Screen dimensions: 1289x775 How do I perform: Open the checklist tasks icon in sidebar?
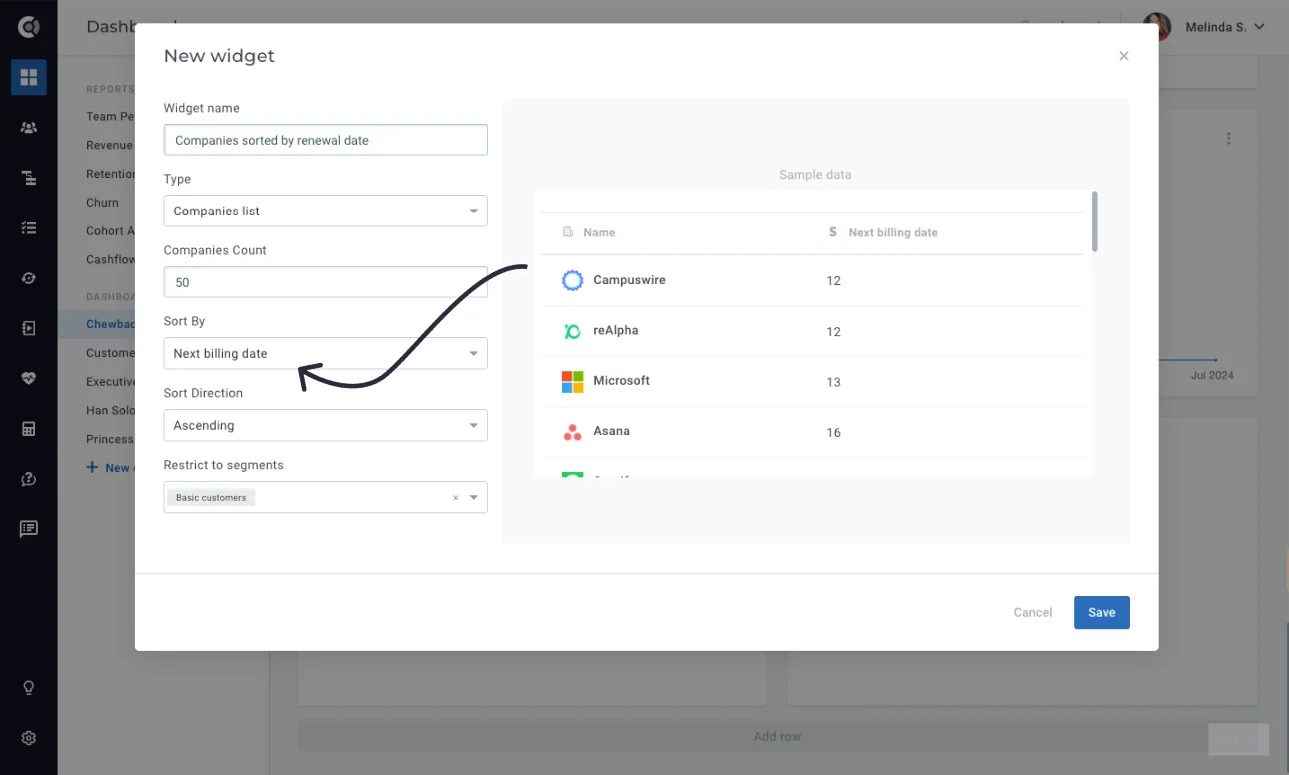pyautogui.click(x=28, y=228)
